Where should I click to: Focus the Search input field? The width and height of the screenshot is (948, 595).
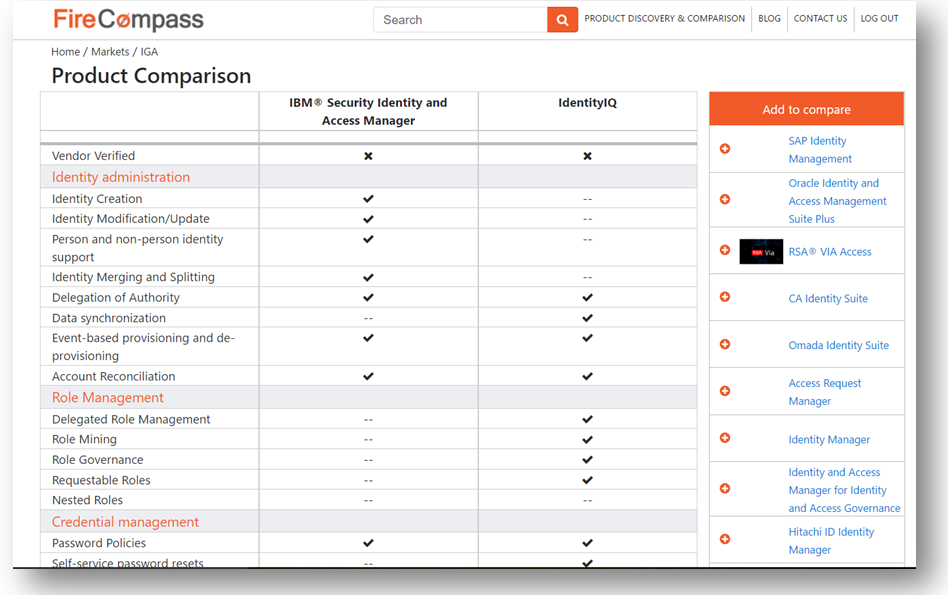(x=461, y=20)
